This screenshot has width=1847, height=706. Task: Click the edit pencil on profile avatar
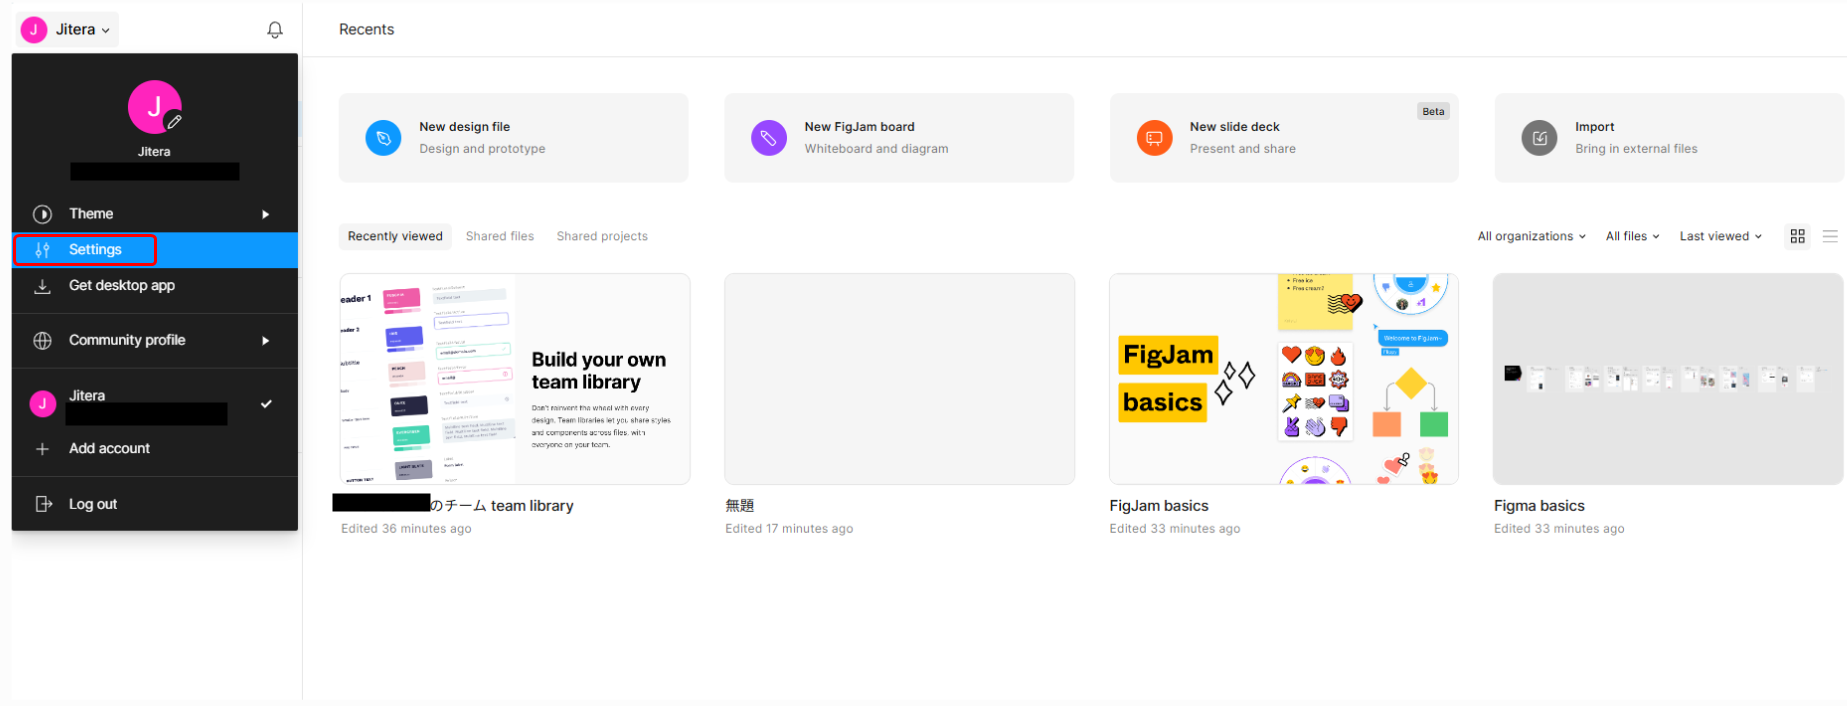[x=174, y=122]
